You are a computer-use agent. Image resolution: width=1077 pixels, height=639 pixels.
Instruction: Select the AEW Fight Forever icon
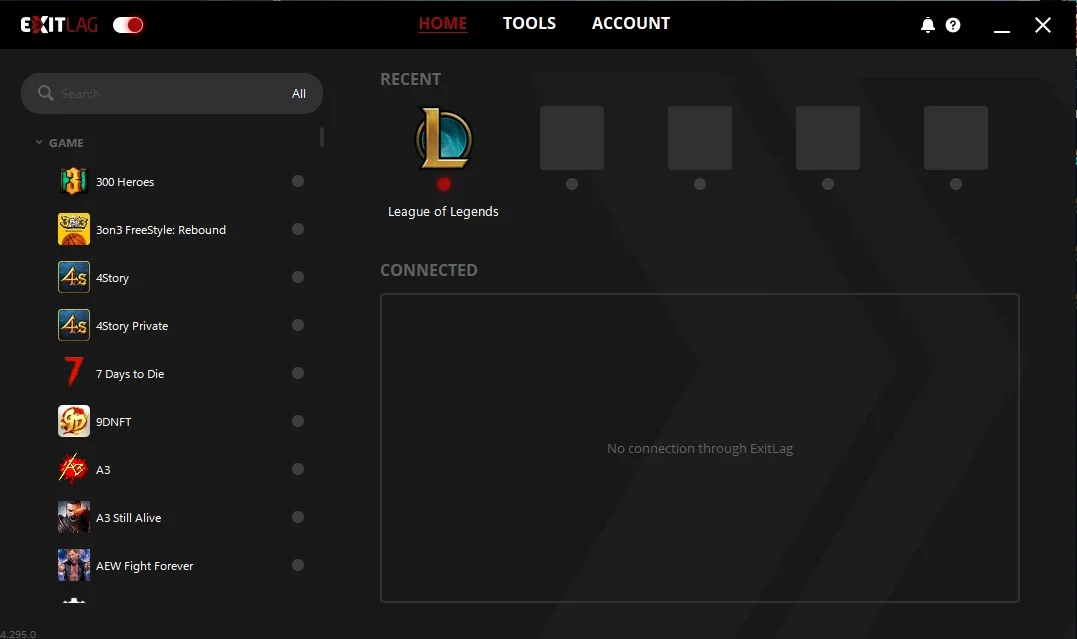[73, 565]
